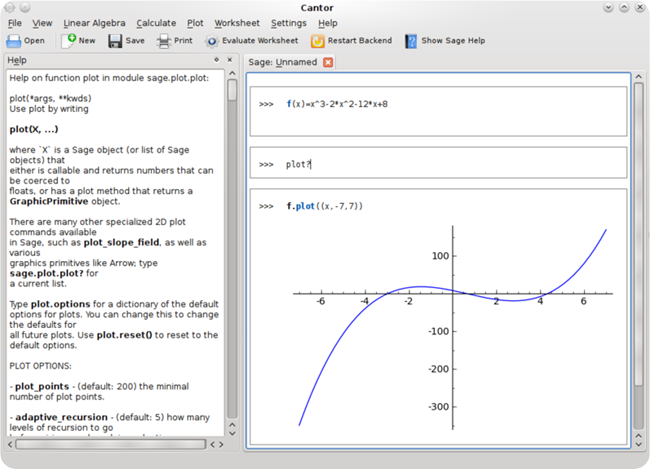The height and width of the screenshot is (469, 650).
Task: Close the Sage: Unnamed tab
Action: [x=328, y=62]
